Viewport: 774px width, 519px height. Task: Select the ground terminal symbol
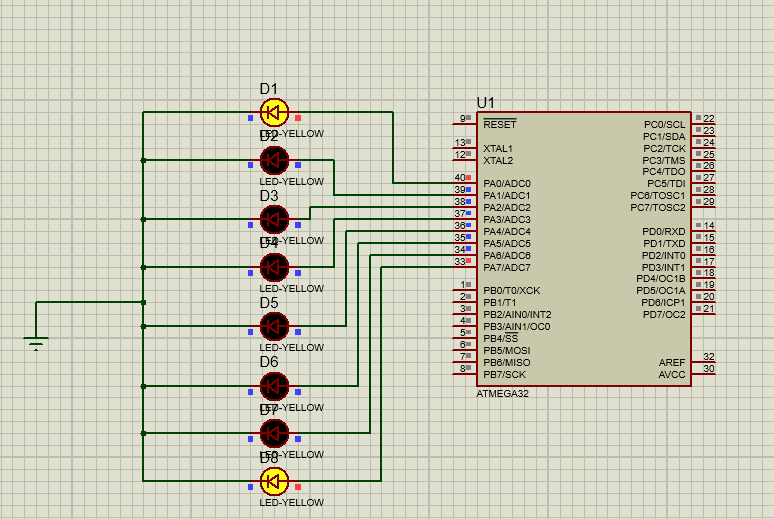click(x=36, y=343)
